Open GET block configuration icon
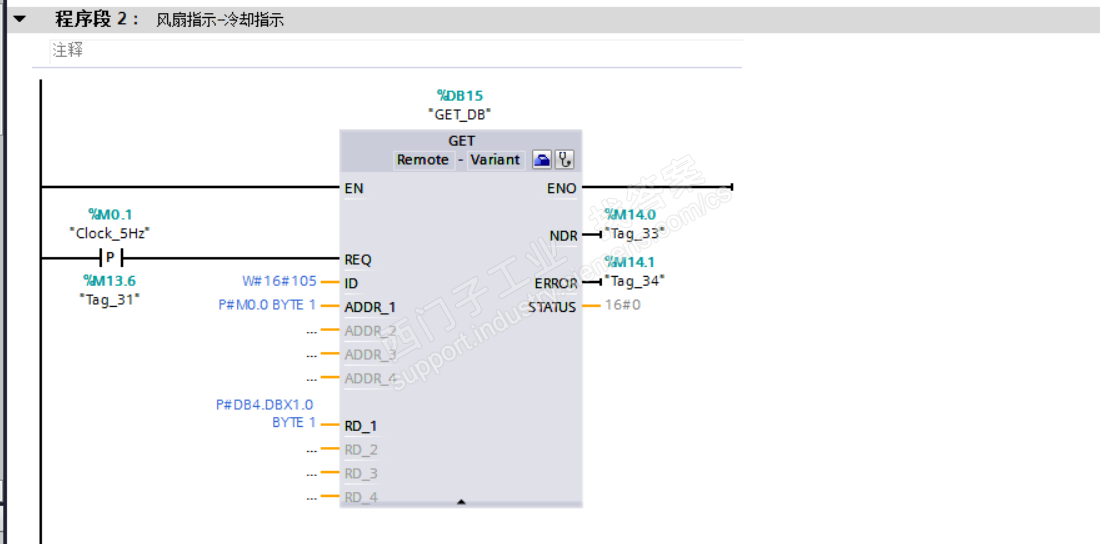The height and width of the screenshot is (544, 1100). pos(540,160)
